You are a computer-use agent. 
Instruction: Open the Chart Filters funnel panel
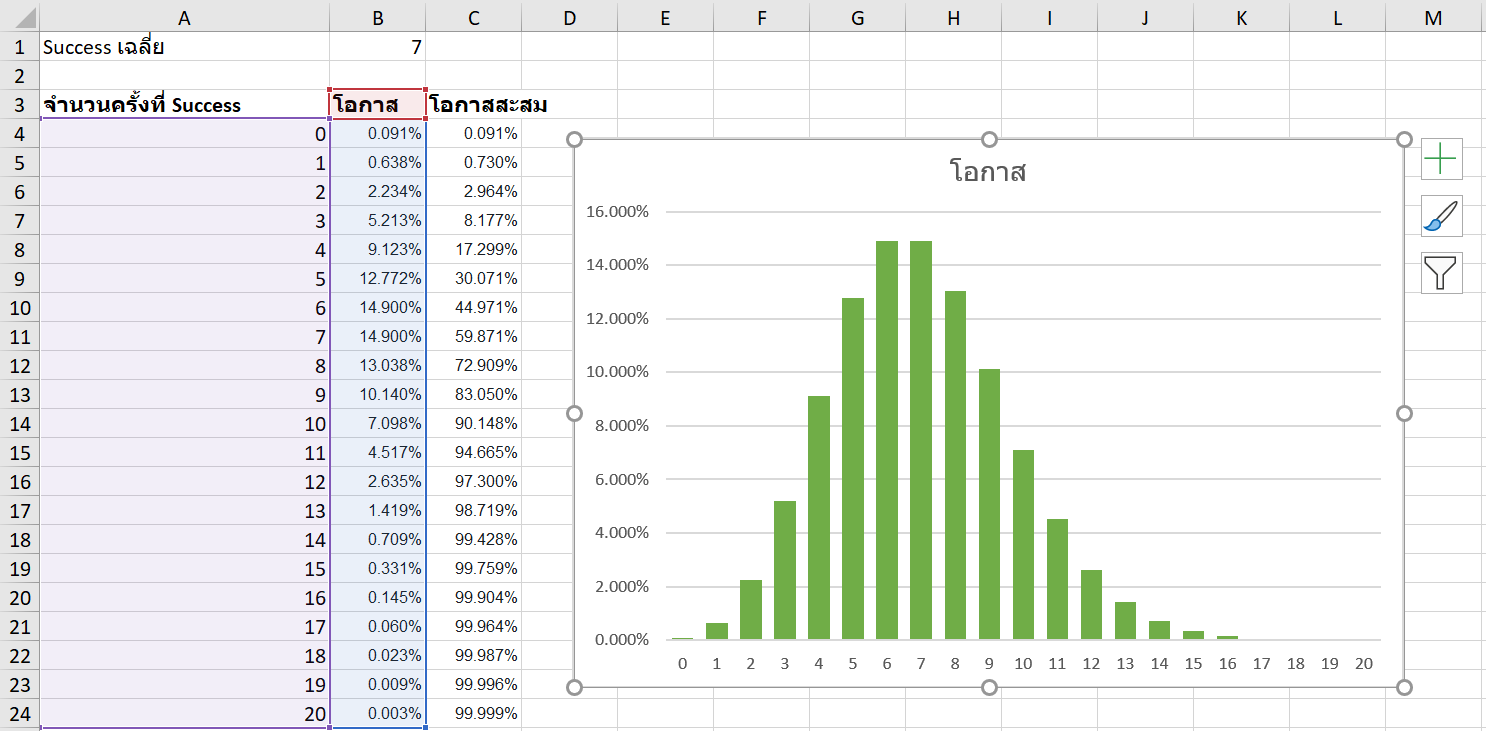pyautogui.click(x=1441, y=271)
